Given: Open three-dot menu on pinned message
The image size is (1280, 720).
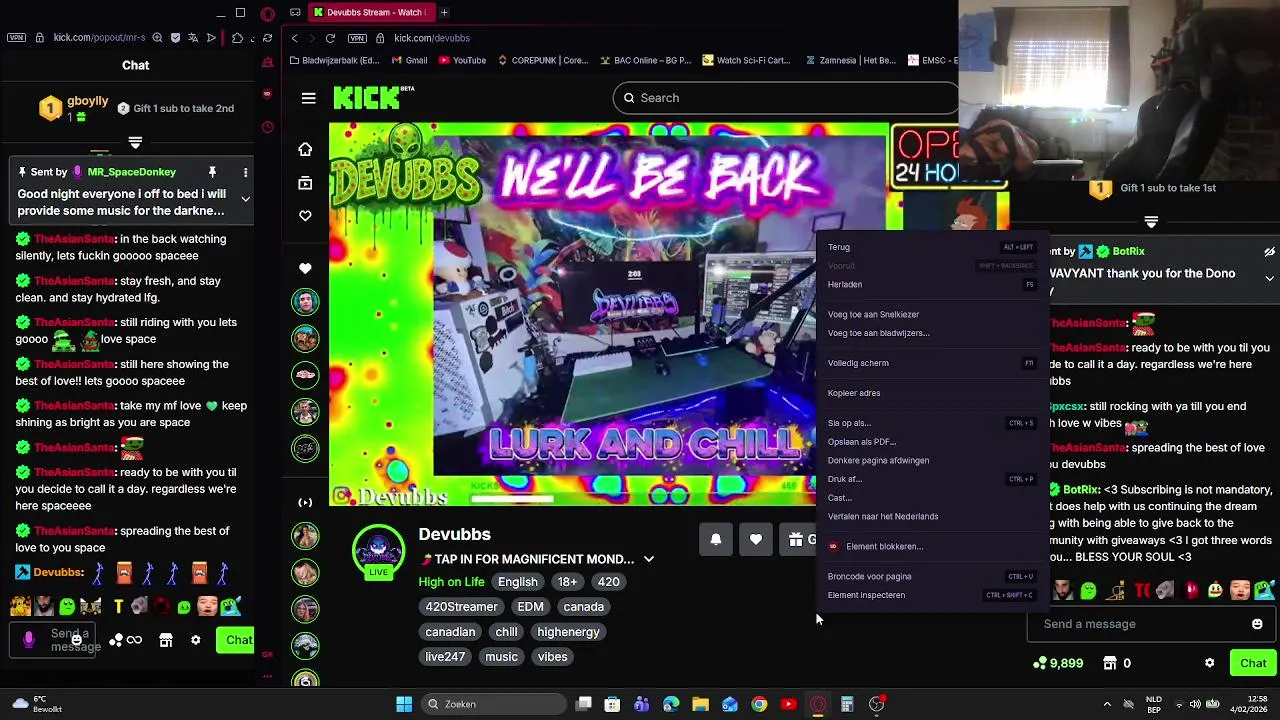Looking at the screenshot, I should click(x=245, y=172).
